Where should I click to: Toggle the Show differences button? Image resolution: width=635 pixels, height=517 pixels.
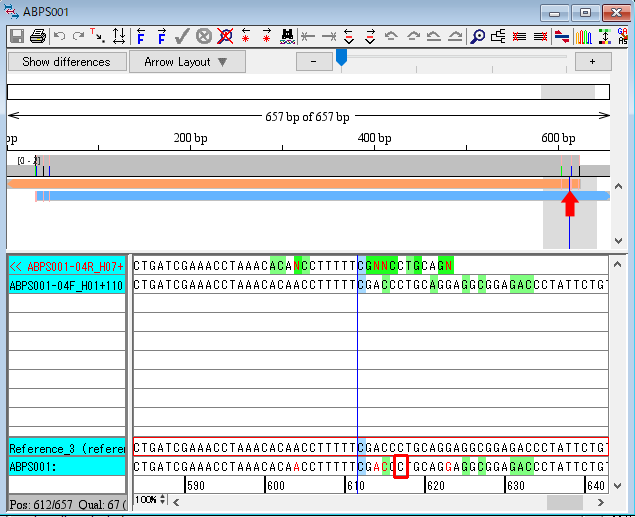coord(66,62)
